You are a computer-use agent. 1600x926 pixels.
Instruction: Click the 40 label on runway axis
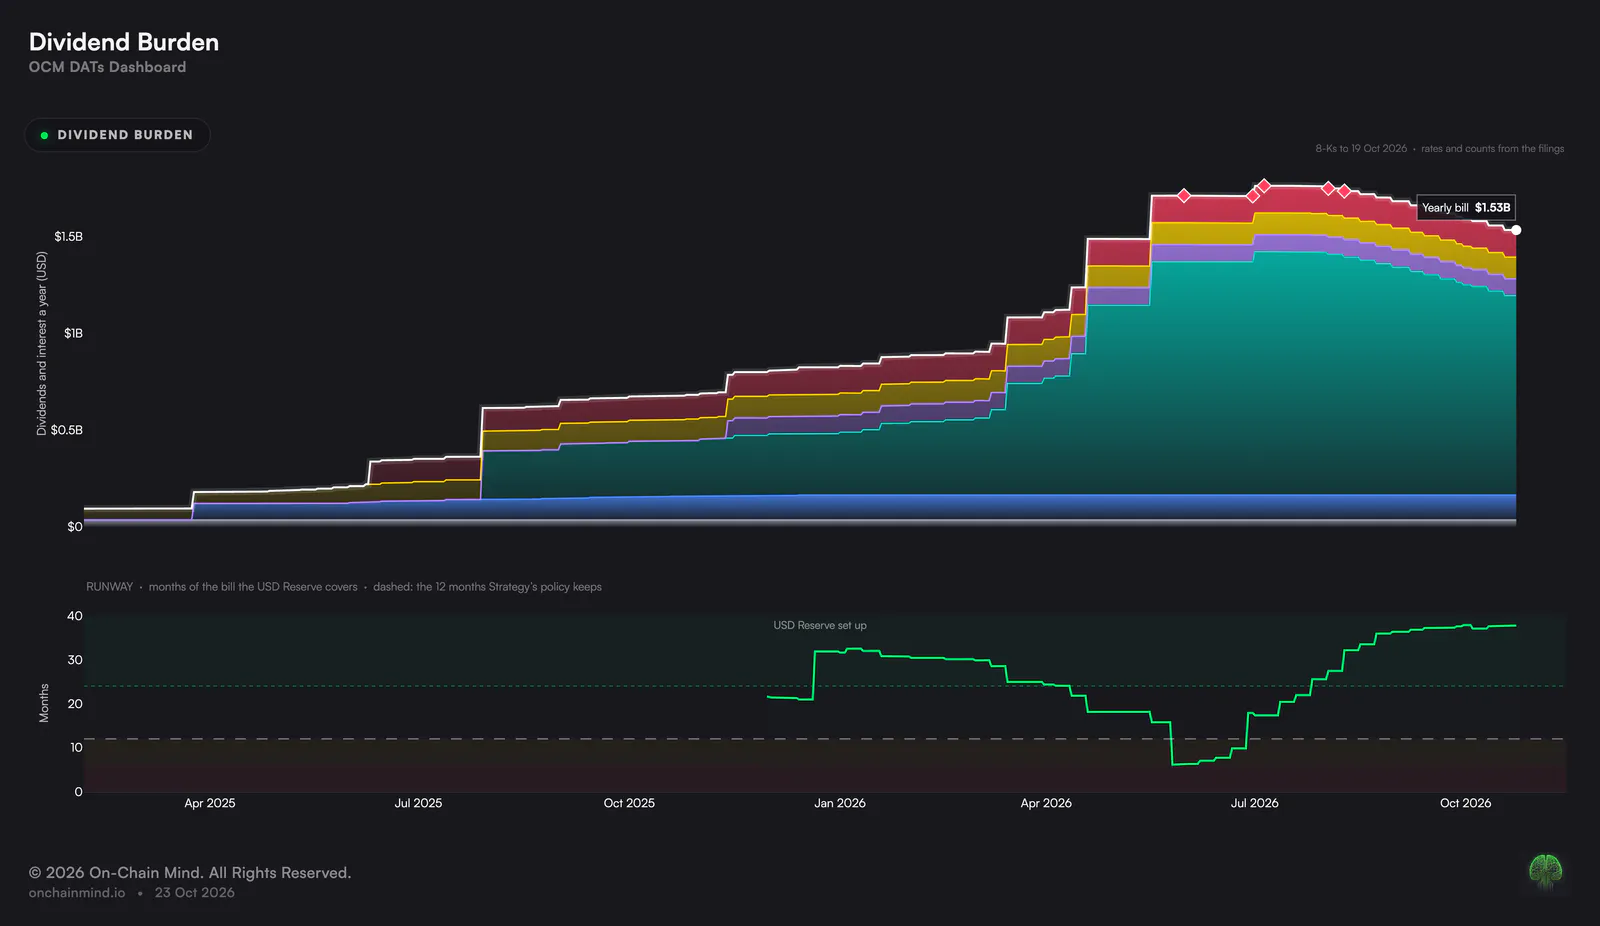click(75, 616)
